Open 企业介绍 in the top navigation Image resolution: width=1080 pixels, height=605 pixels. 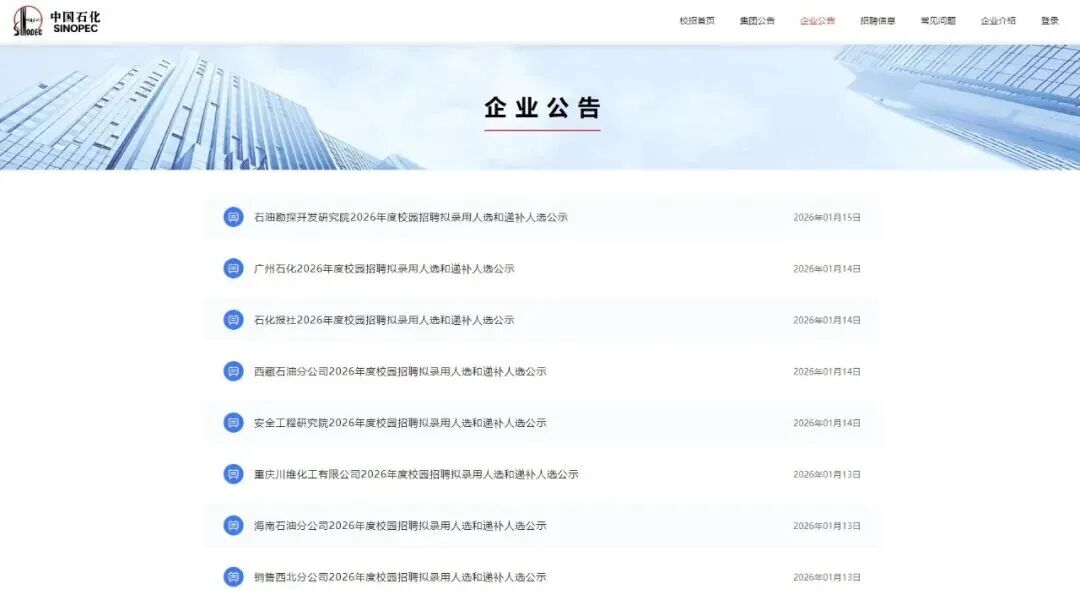(998, 21)
